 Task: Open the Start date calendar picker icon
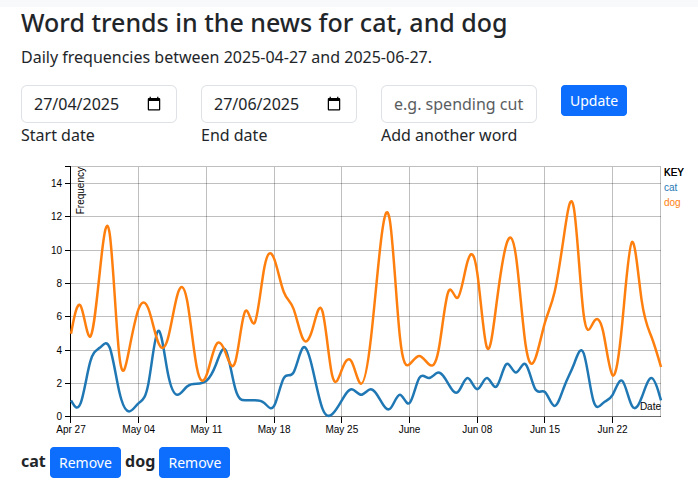(154, 104)
